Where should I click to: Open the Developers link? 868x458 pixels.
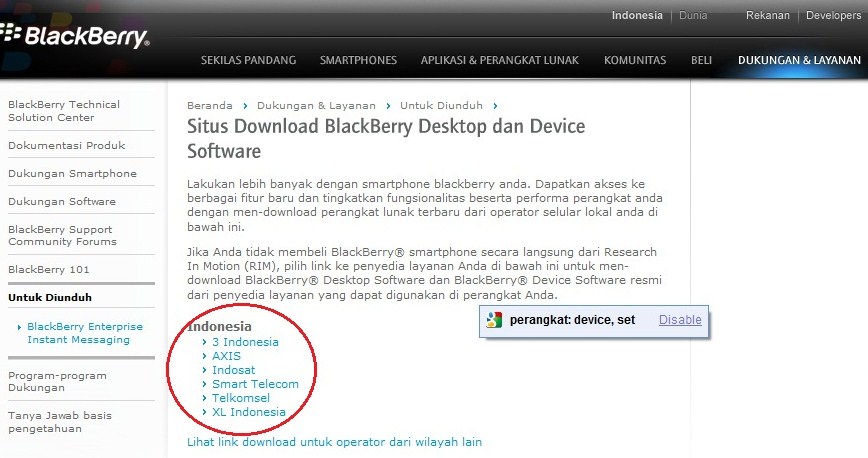(x=833, y=16)
